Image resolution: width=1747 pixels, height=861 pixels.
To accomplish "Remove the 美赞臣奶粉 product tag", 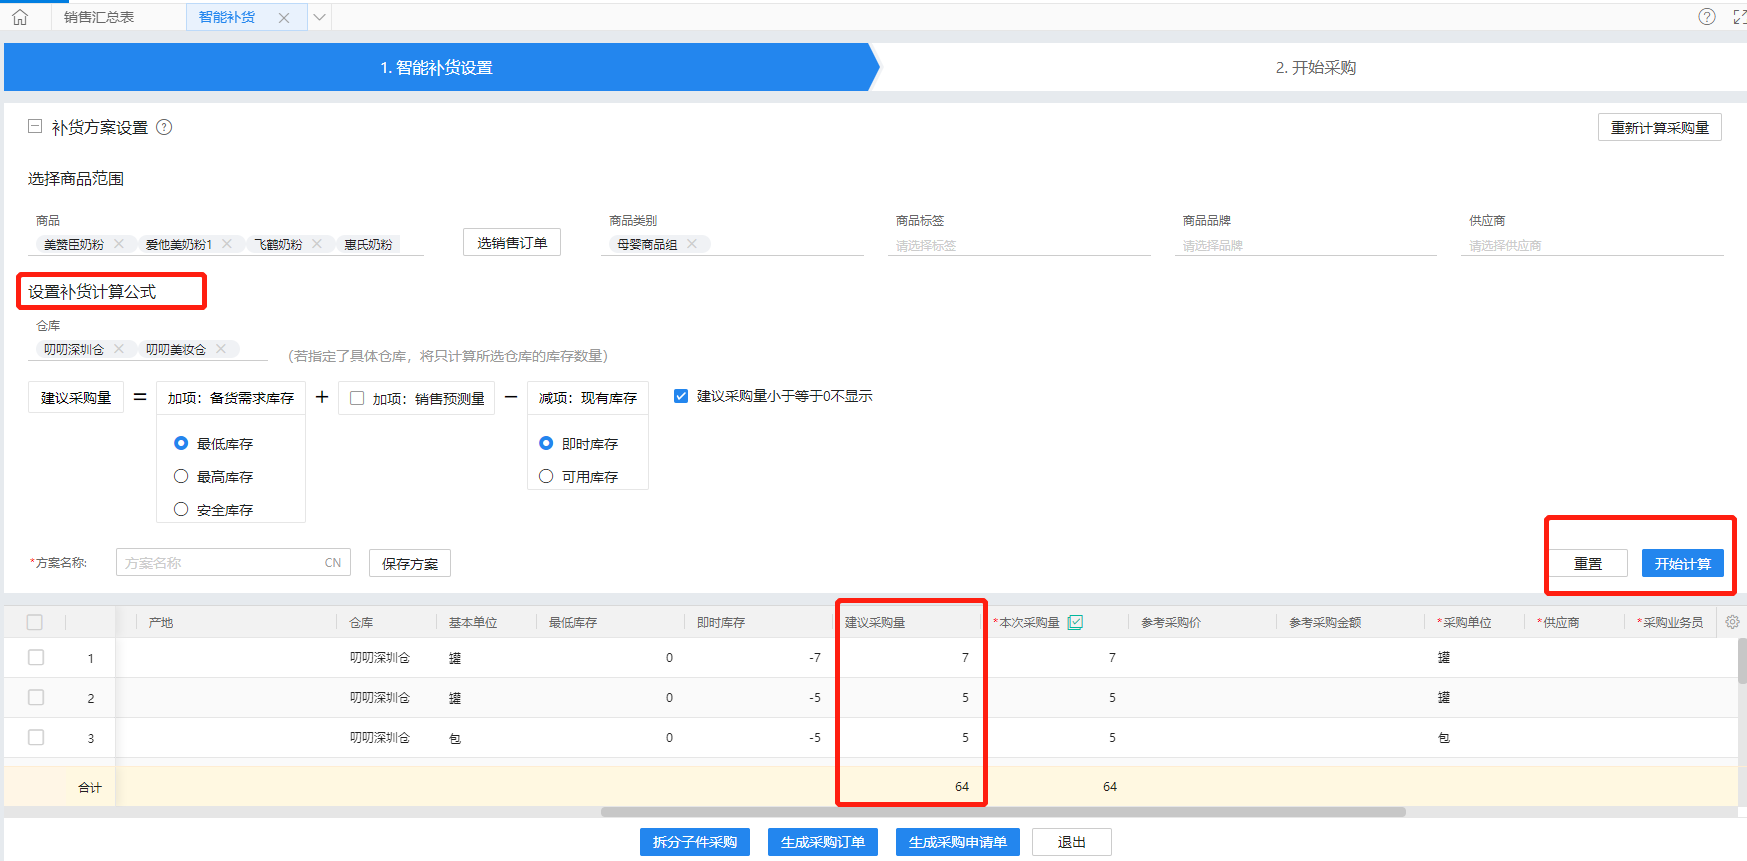I will pos(119,244).
